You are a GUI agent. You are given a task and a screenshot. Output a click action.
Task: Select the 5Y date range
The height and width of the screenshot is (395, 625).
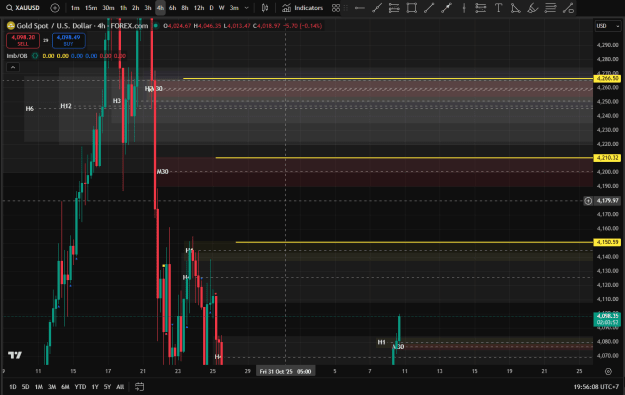[107, 387]
